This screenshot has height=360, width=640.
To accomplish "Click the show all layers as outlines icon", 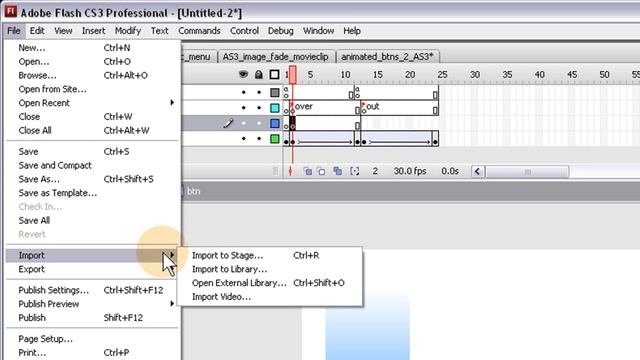I will 274,75.
